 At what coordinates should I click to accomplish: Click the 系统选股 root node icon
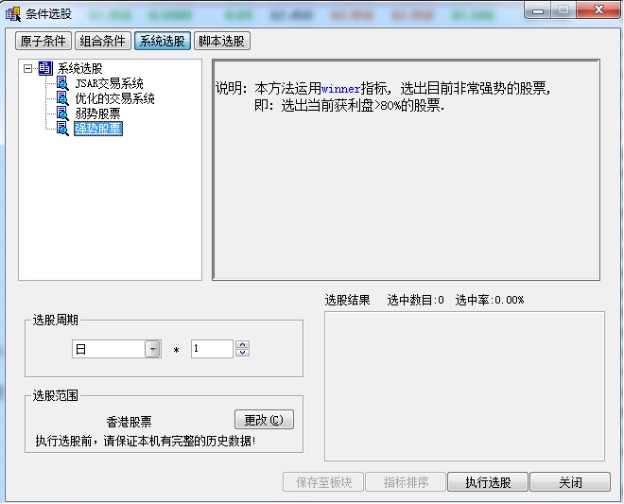tap(45, 69)
